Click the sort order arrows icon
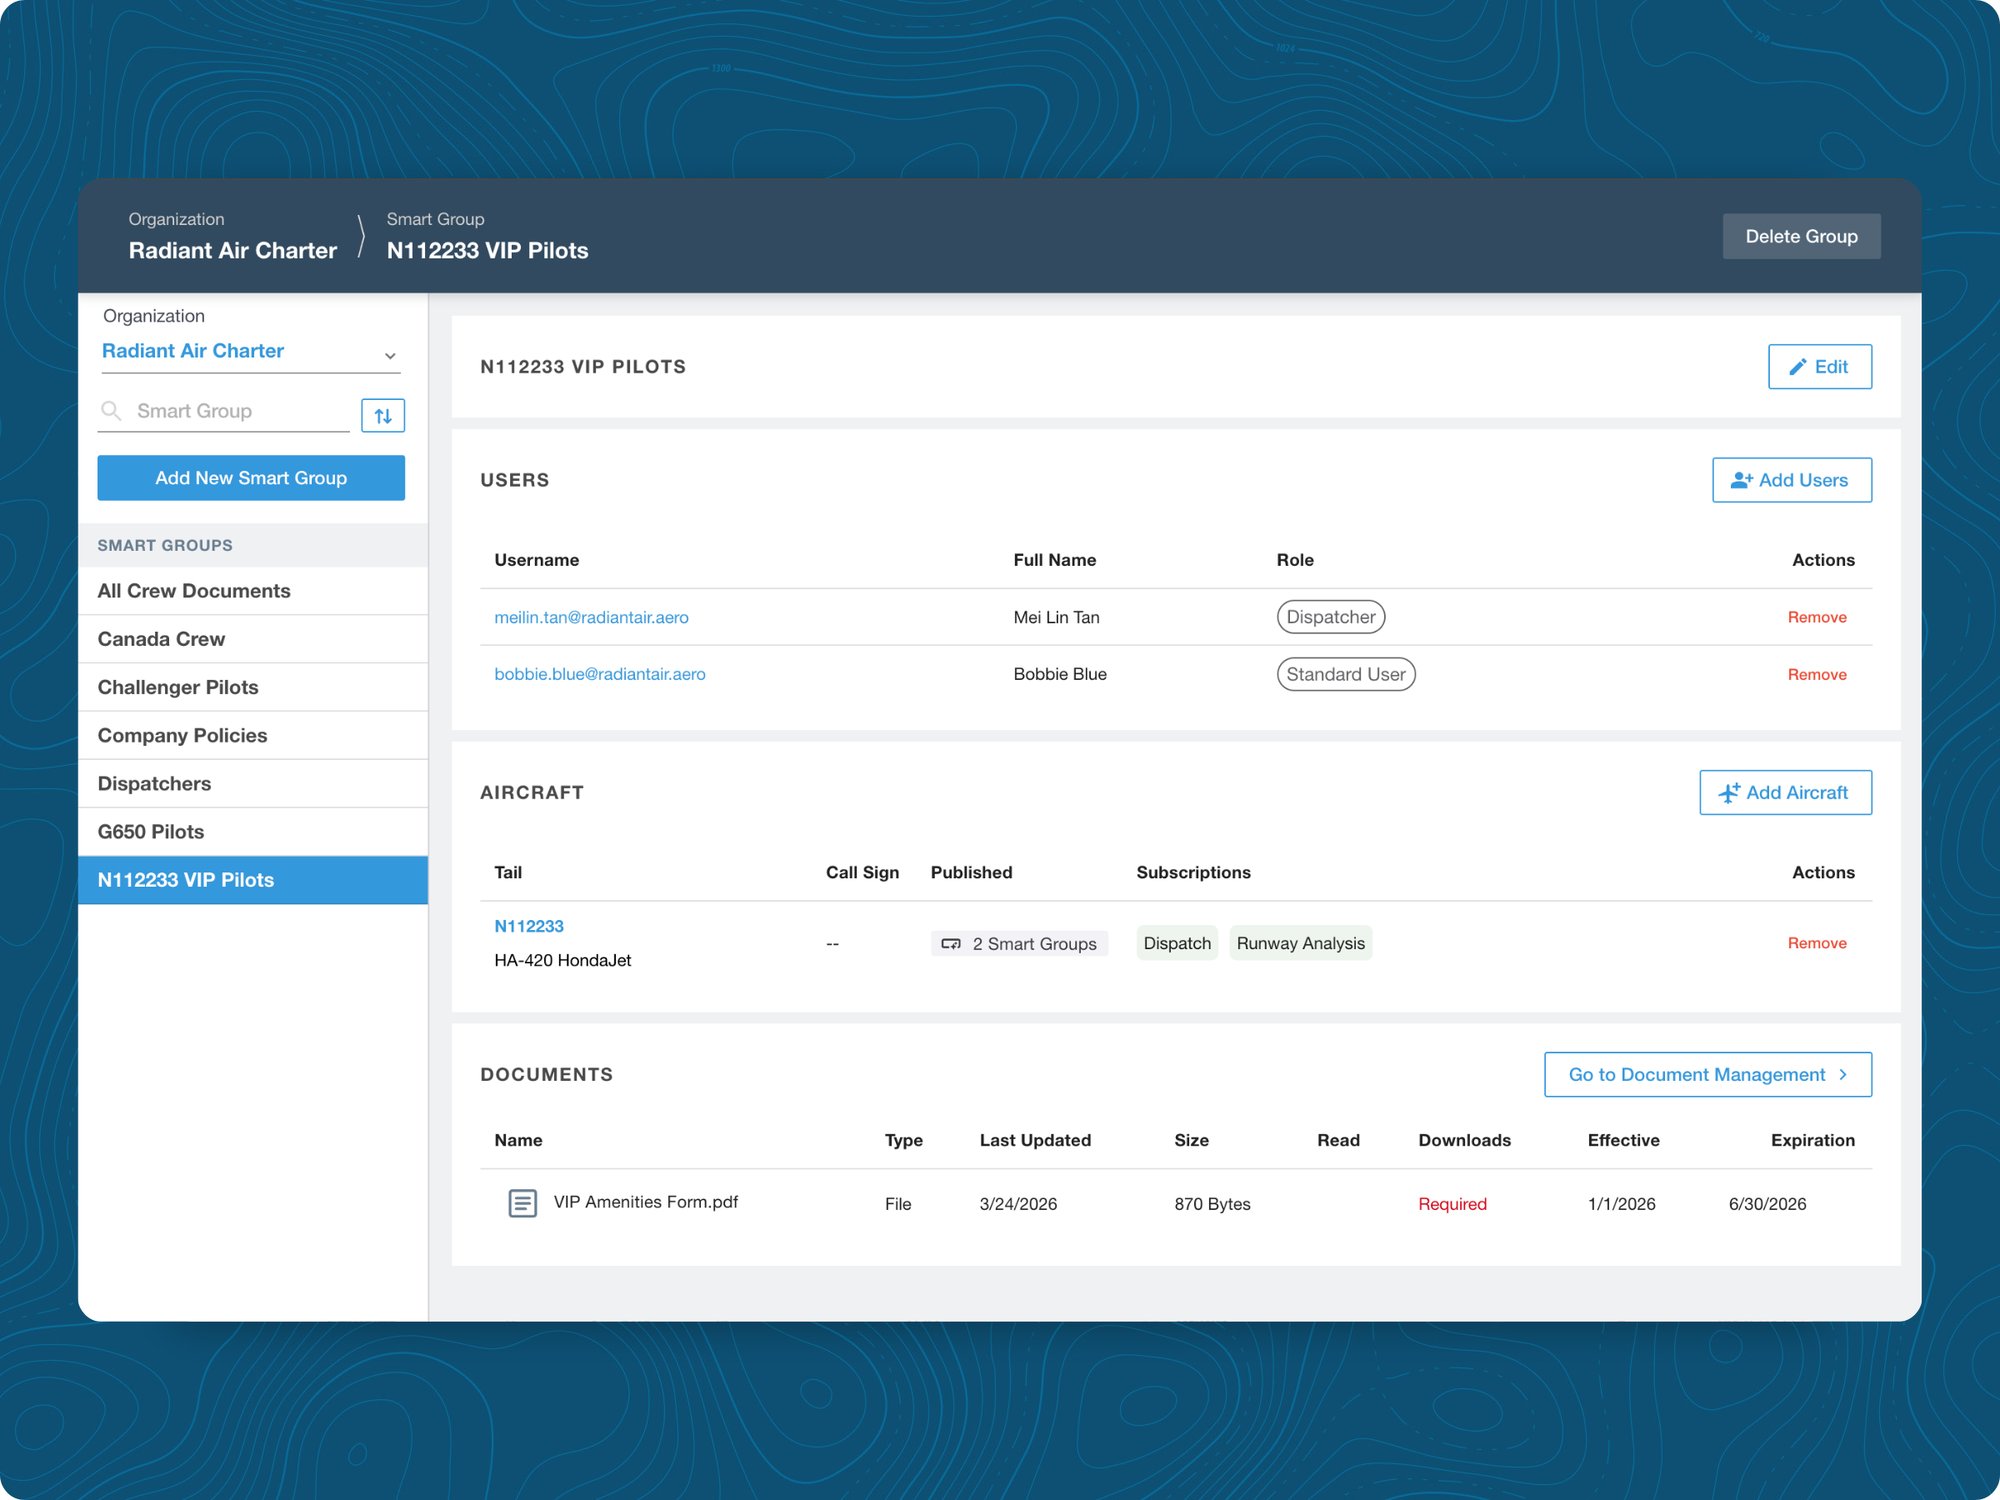Screen dimensions: 2000x1500 [x=382, y=415]
